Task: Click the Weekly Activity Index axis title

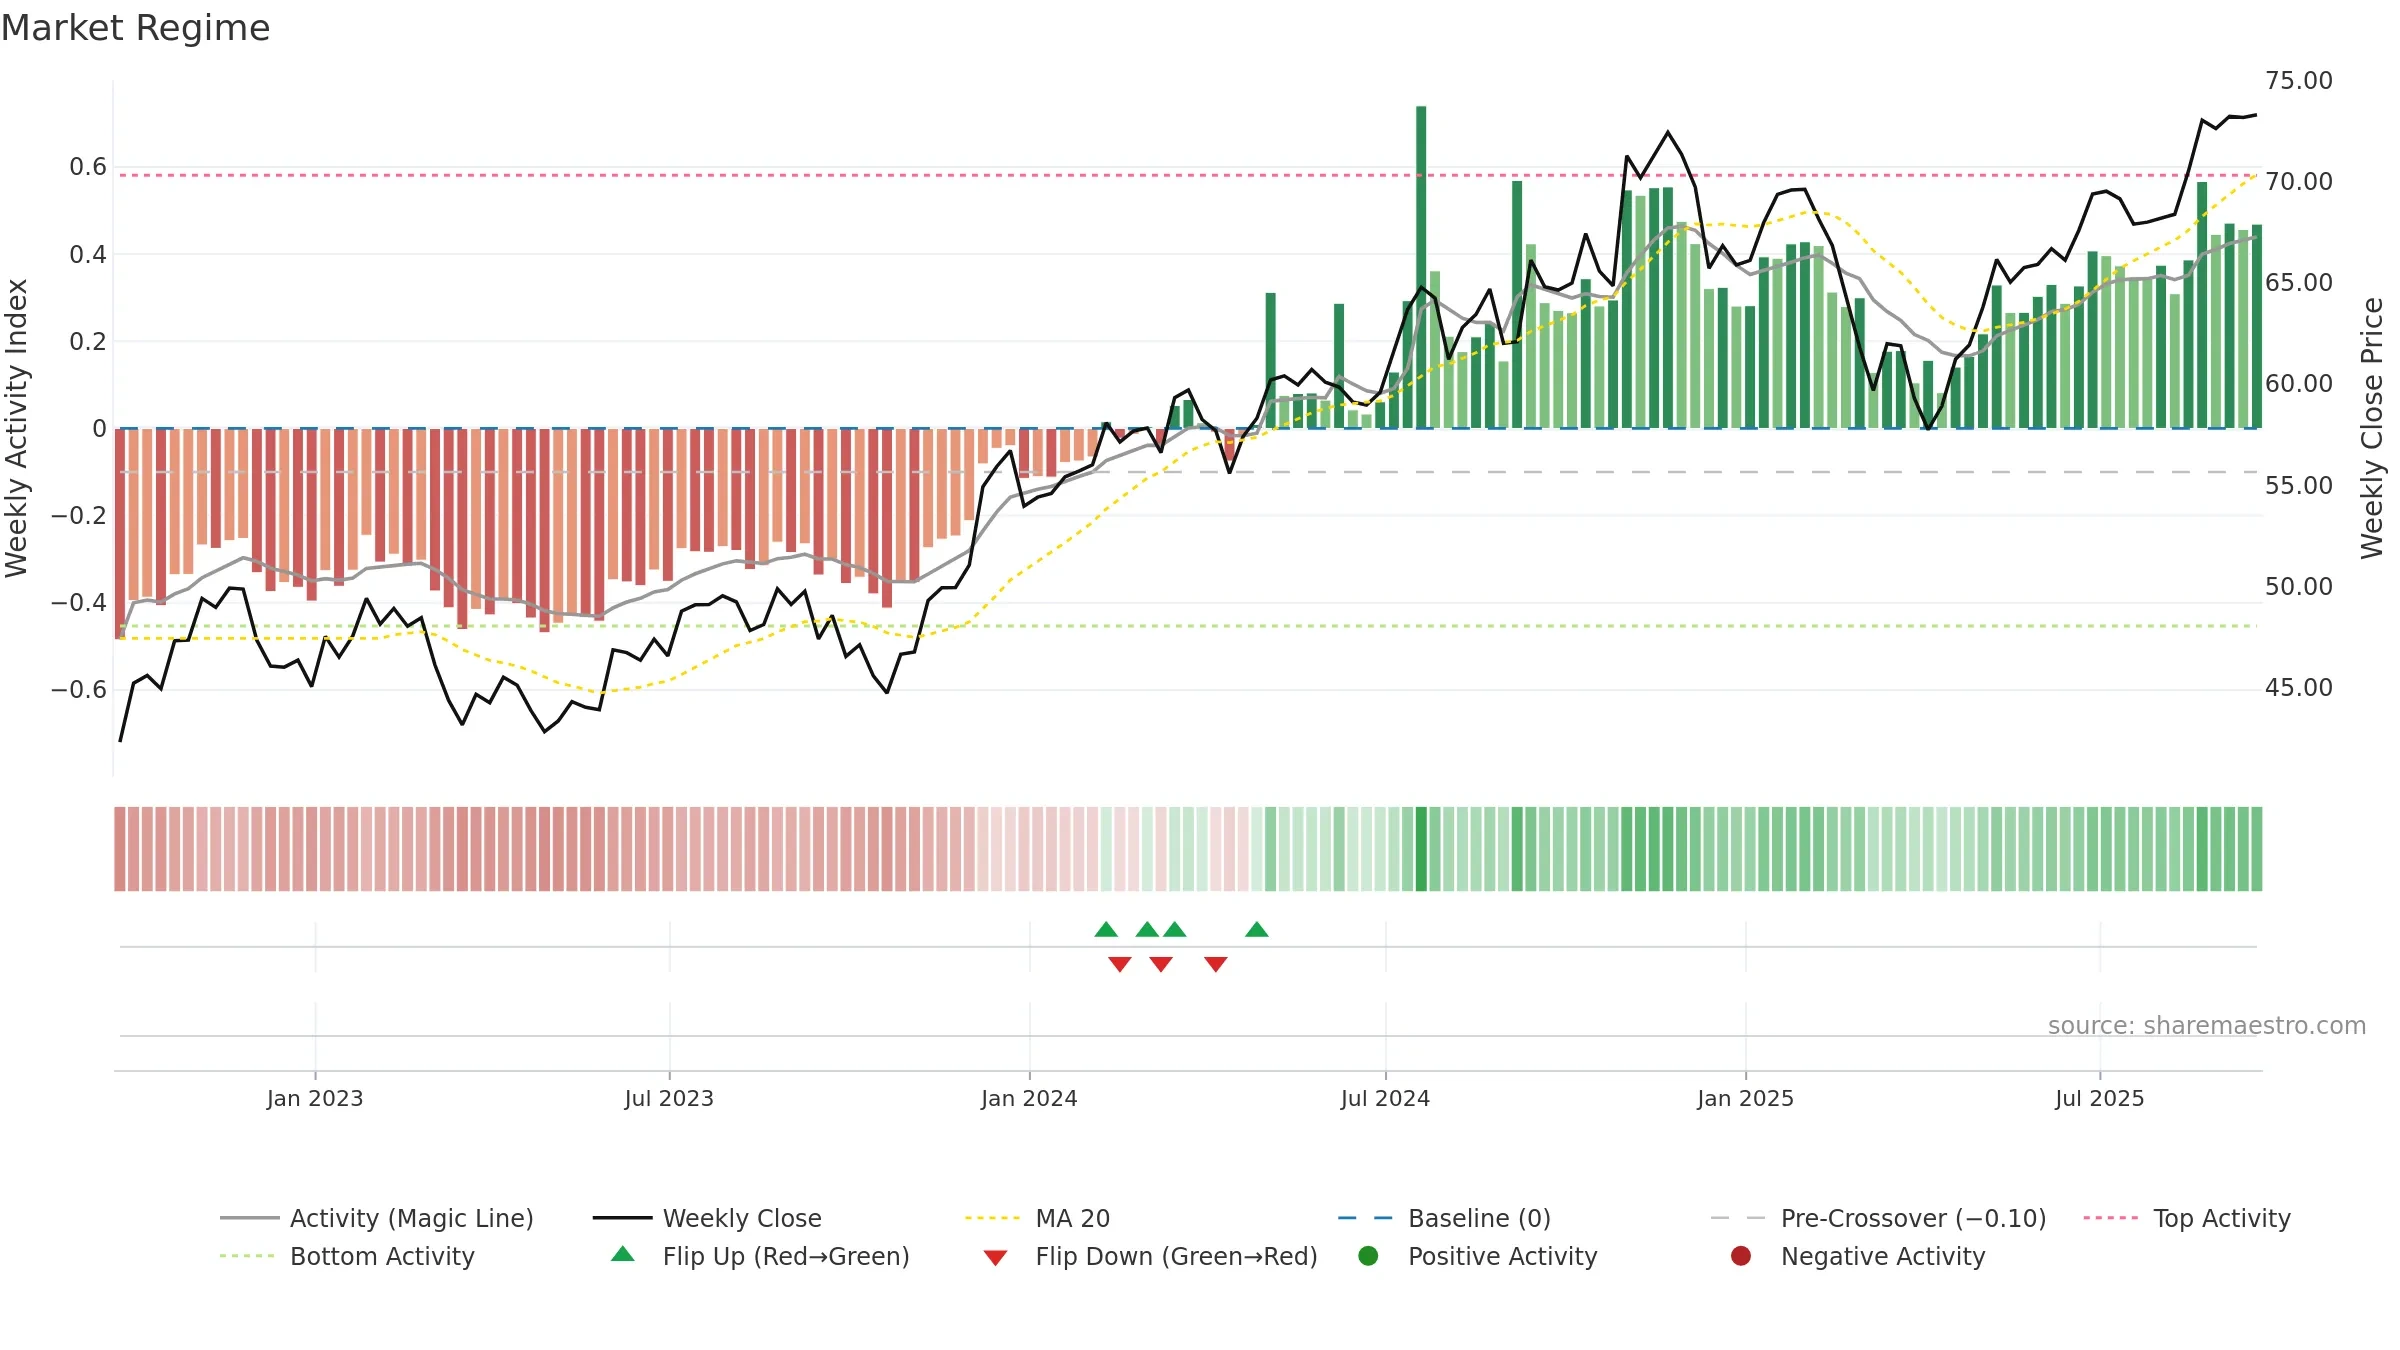Action: pos(16,428)
